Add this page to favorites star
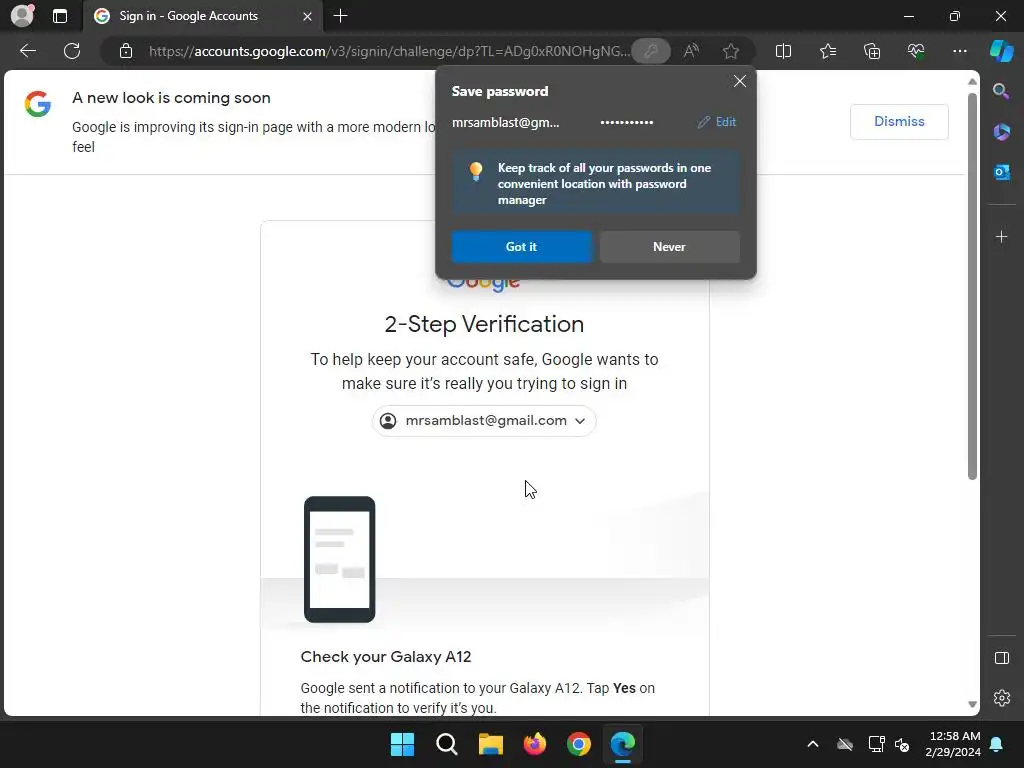 point(731,51)
